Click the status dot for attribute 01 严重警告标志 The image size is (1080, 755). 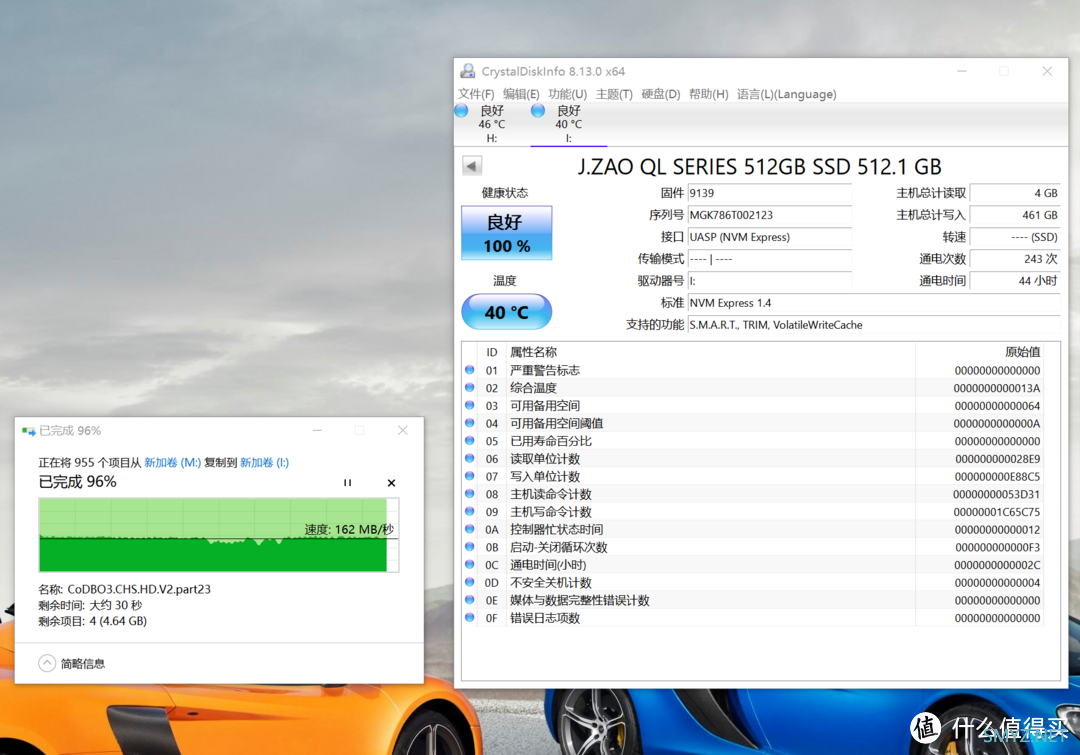470,370
